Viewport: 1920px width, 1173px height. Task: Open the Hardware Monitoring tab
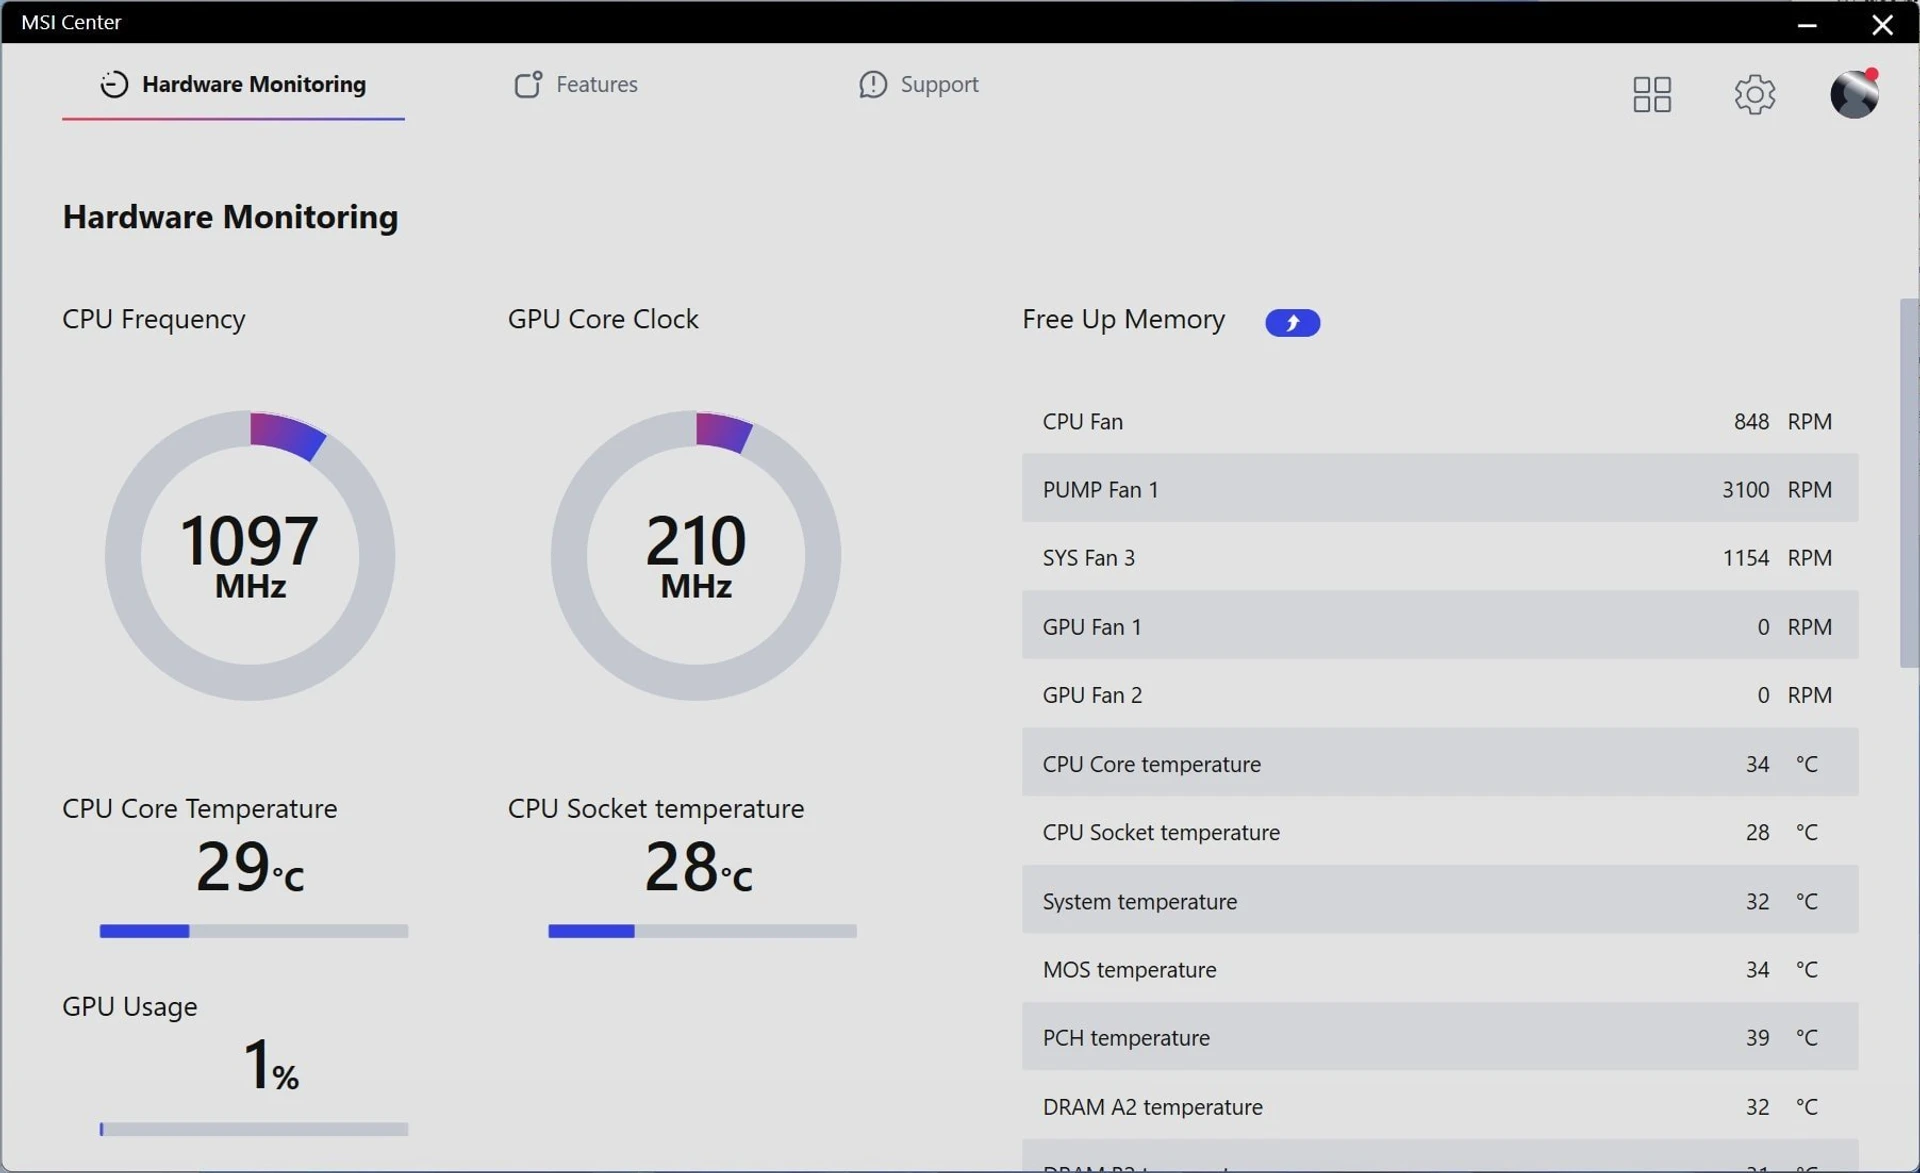(233, 84)
